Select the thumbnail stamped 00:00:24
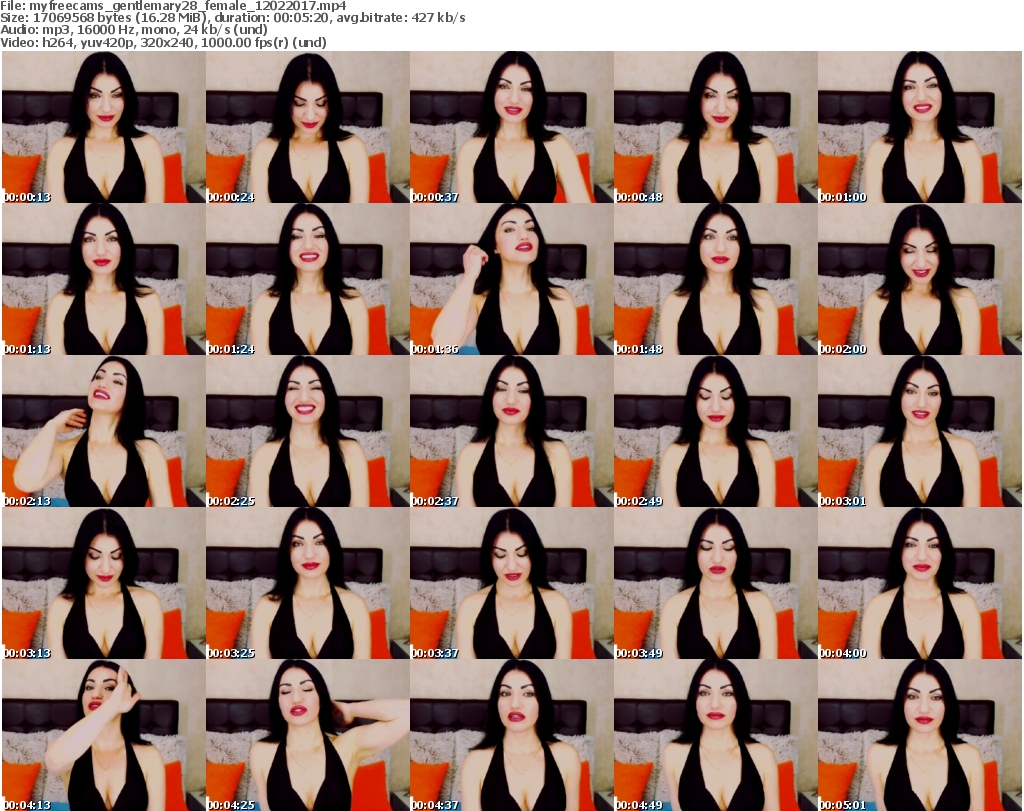The width and height of the screenshot is (1024, 811). [x=308, y=127]
